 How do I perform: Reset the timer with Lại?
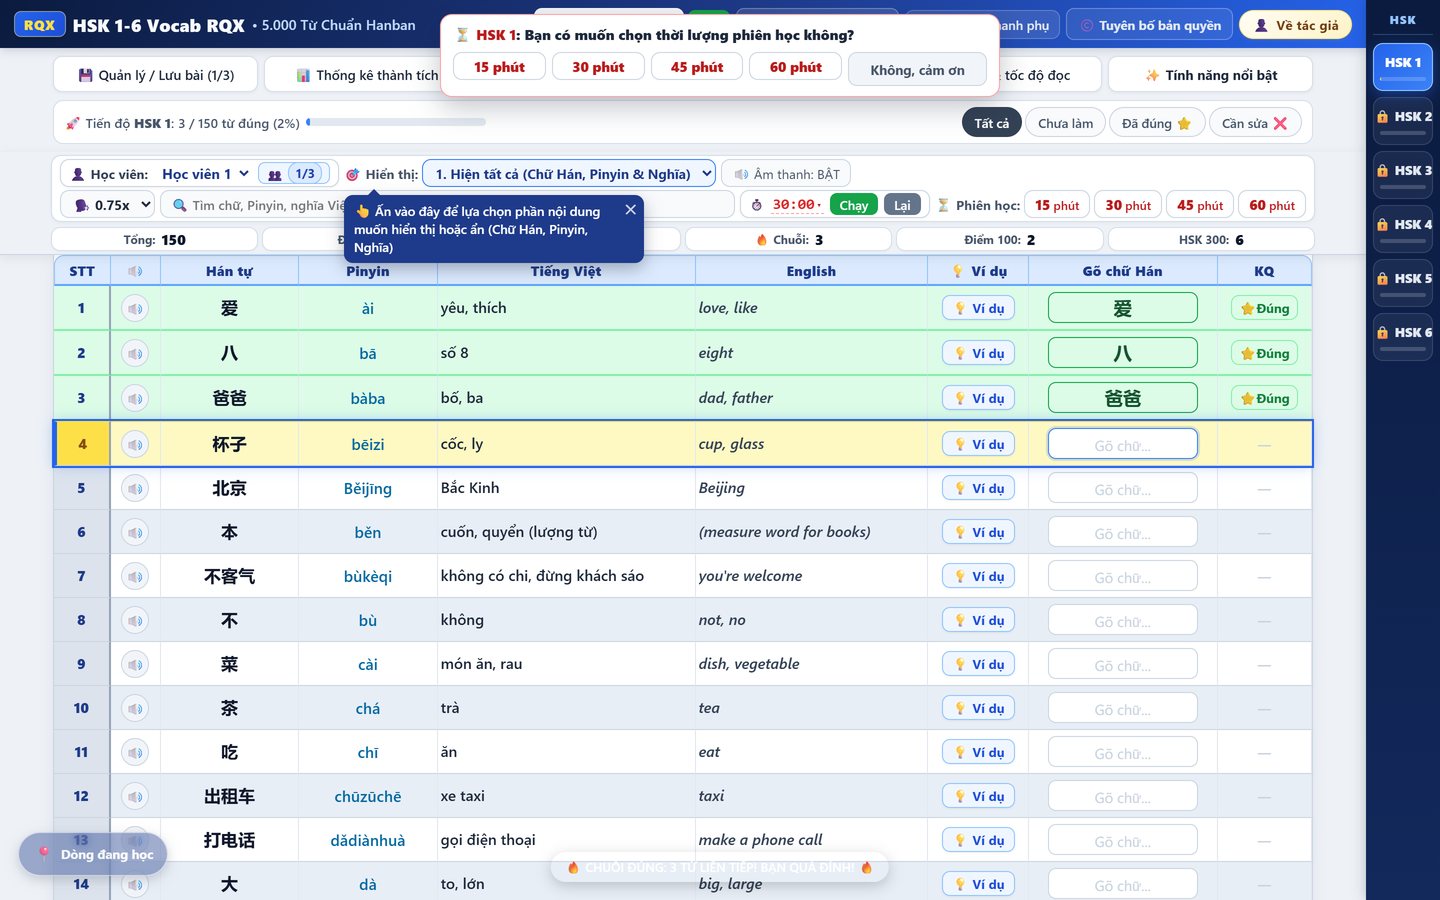point(902,205)
